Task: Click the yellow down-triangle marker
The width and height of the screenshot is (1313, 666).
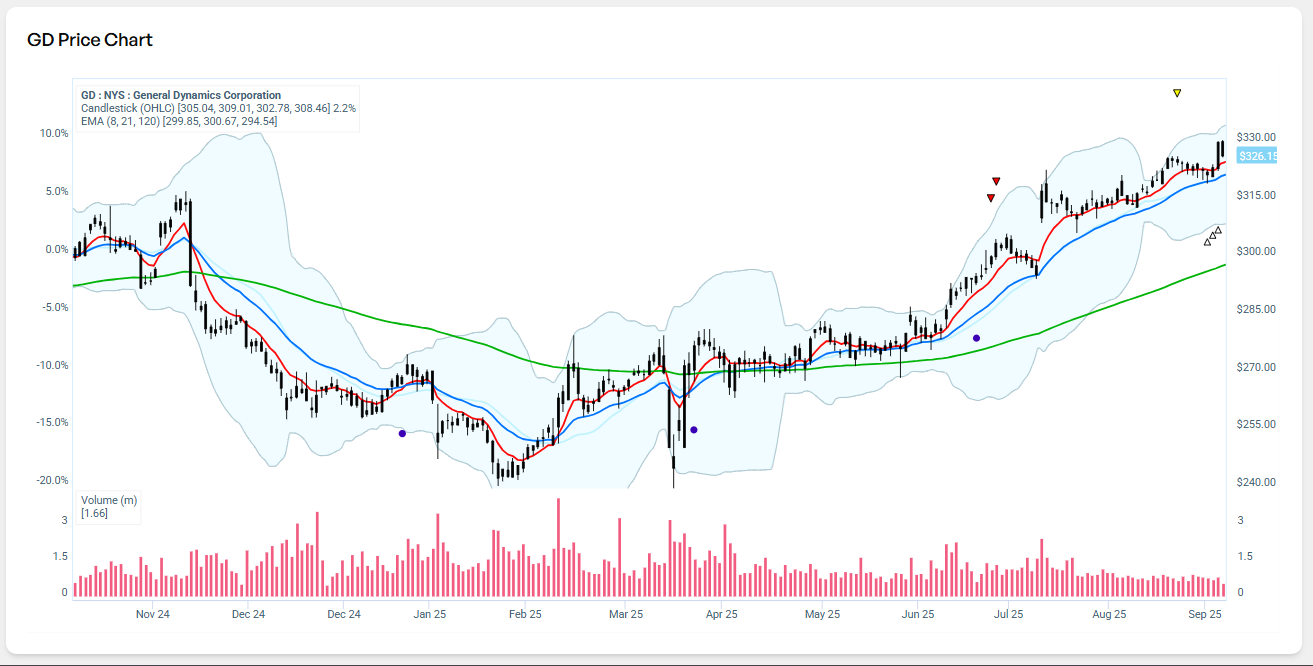Action: tap(1177, 93)
